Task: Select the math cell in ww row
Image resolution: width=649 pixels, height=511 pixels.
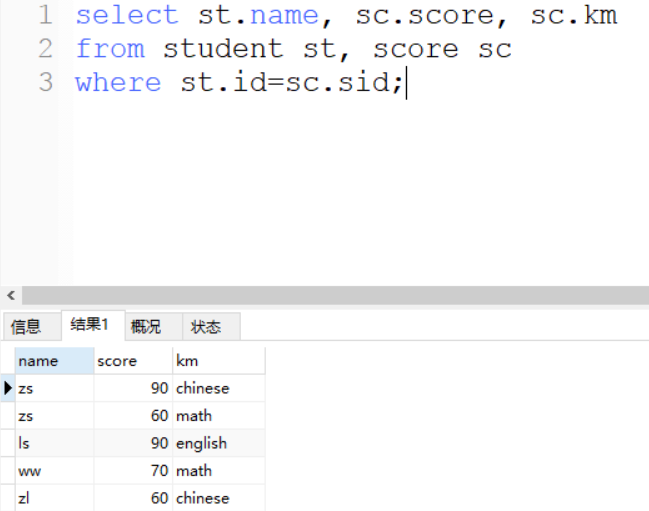Action: pos(219,471)
